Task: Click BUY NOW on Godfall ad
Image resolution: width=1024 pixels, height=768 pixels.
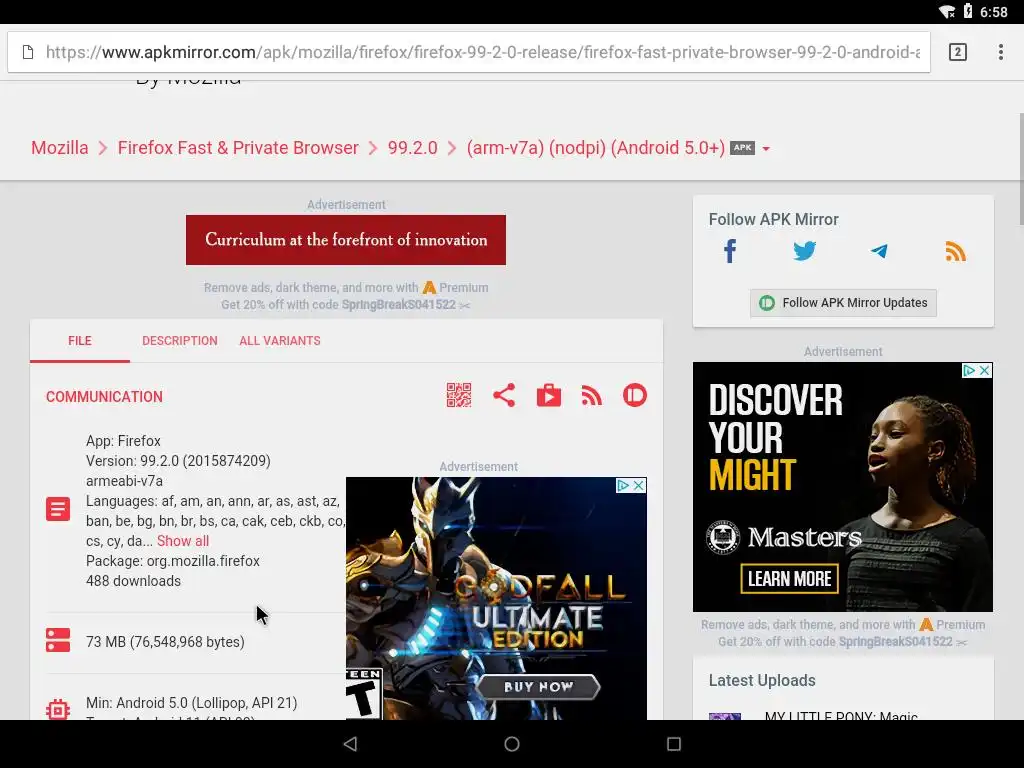Action: point(537,686)
